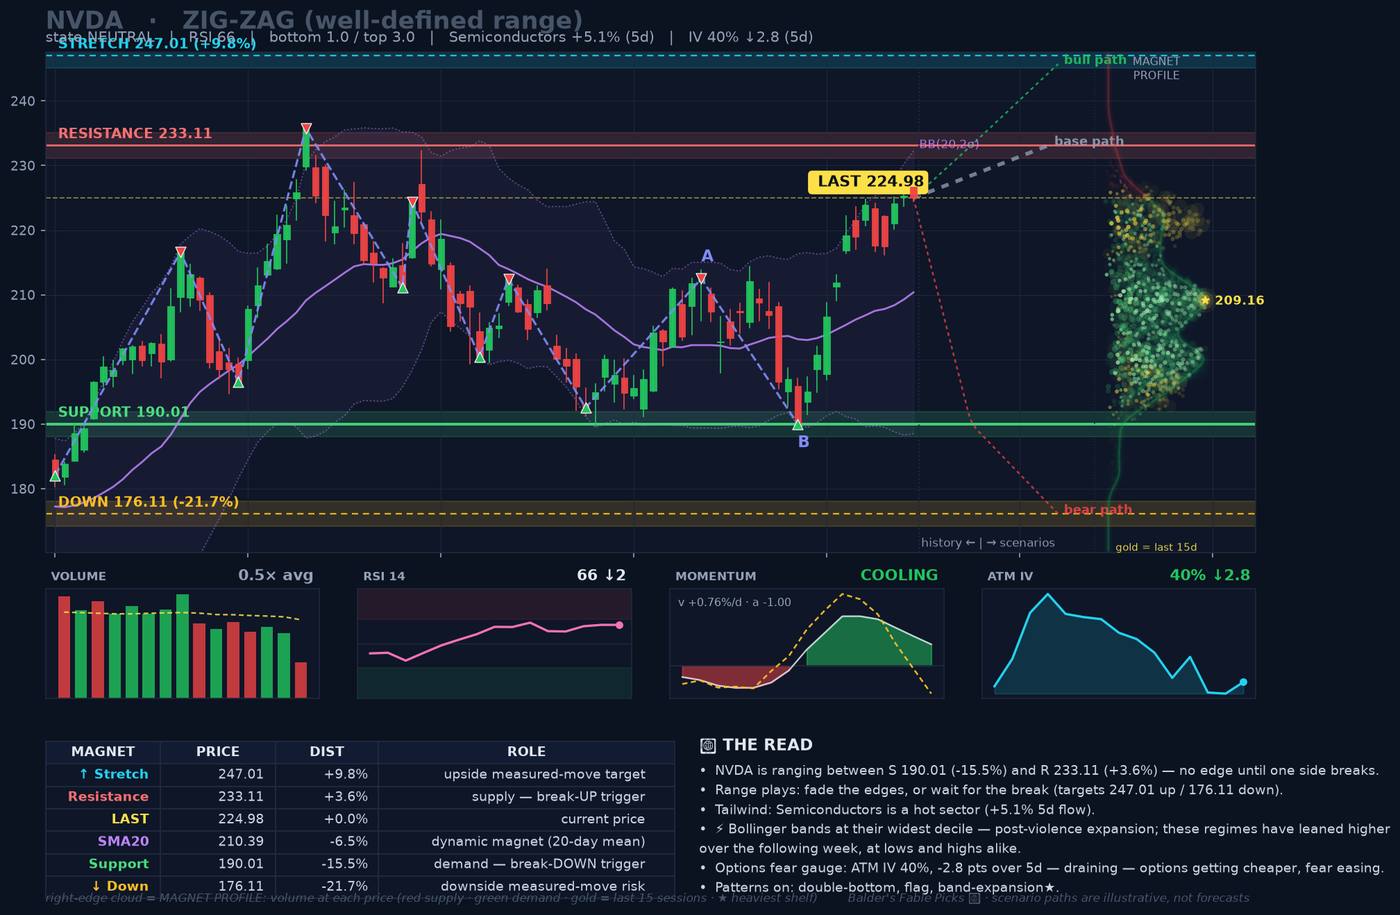Click the 'Options fear gauge' bullet
The height and width of the screenshot is (915, 1400).
pyautogui.click(x=1042, y=868)
